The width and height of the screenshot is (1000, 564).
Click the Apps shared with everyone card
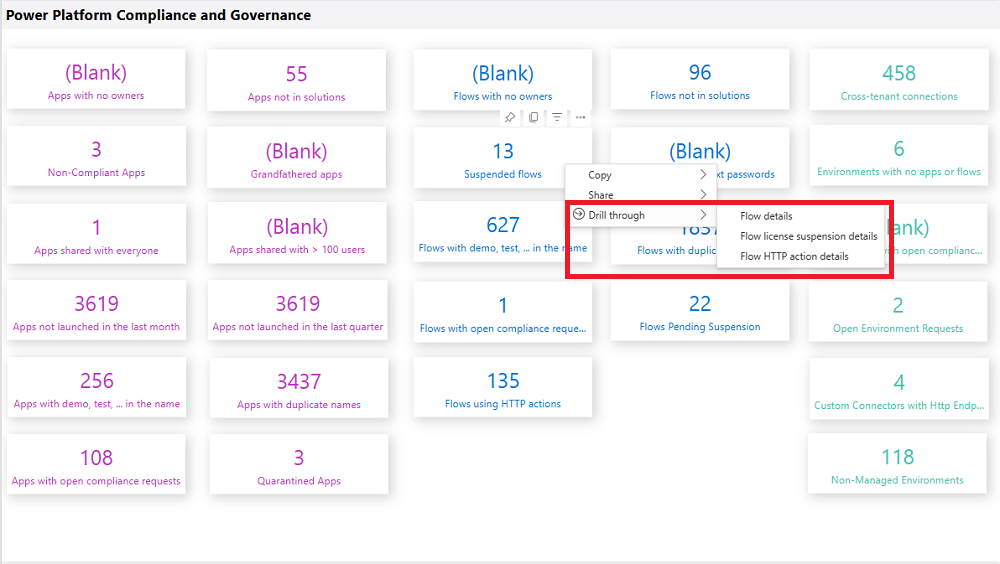96,234
